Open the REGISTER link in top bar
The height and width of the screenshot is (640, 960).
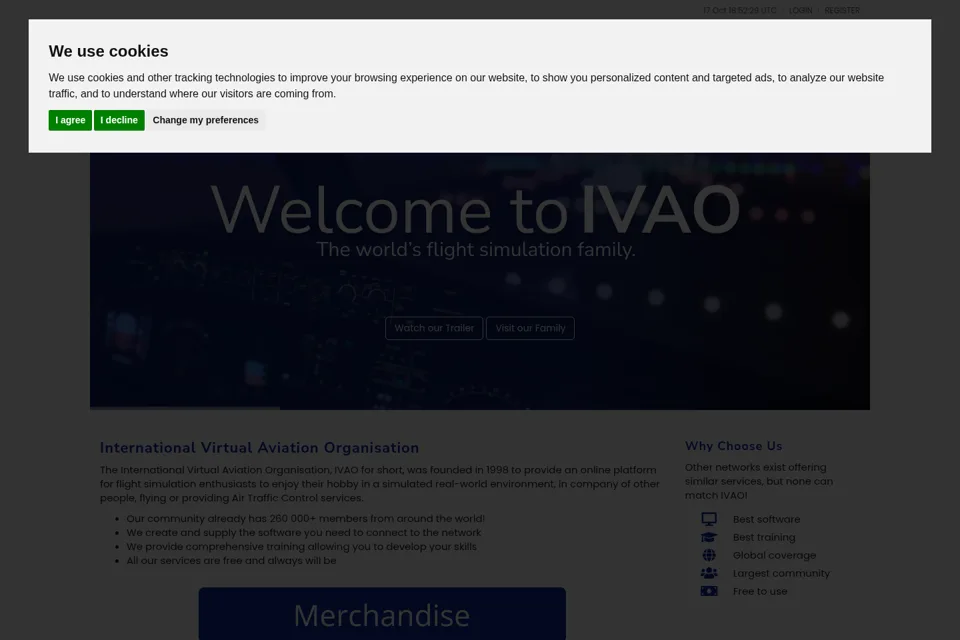(842, 10)
